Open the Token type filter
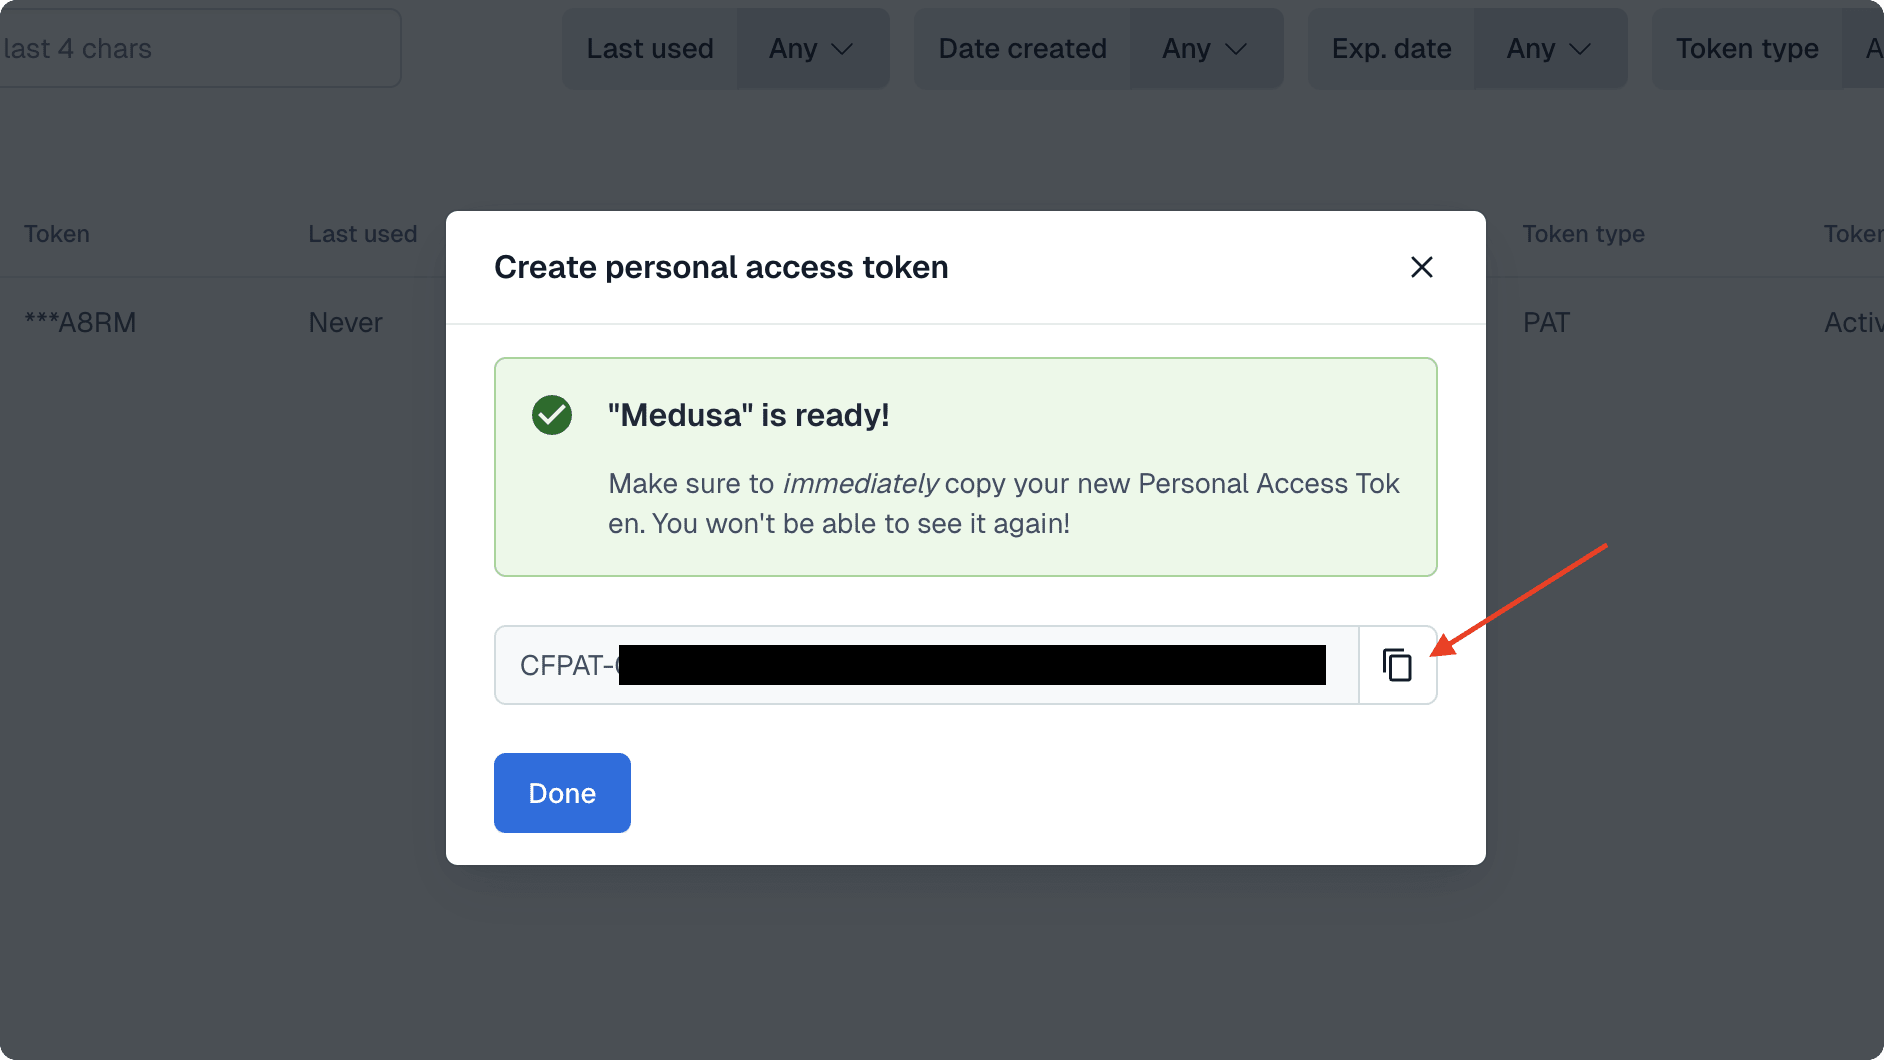Viewport: 1884px width, 1060px height. (1747, 47)
